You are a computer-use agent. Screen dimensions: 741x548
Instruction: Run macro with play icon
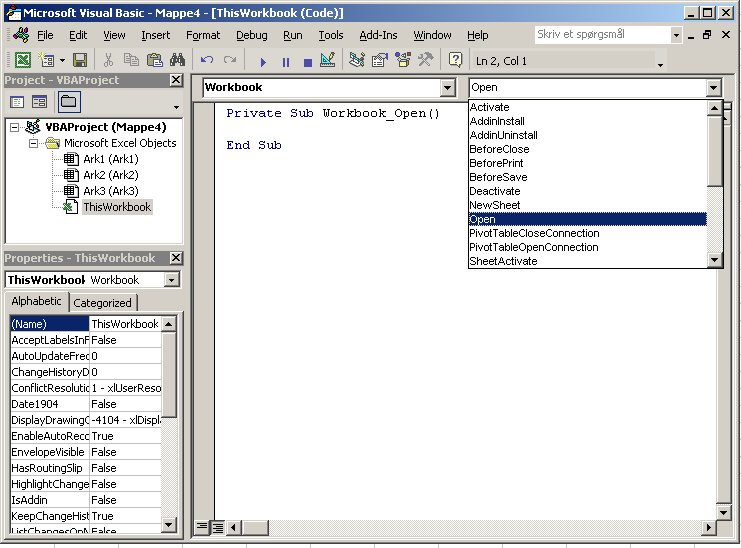(263, 61)
